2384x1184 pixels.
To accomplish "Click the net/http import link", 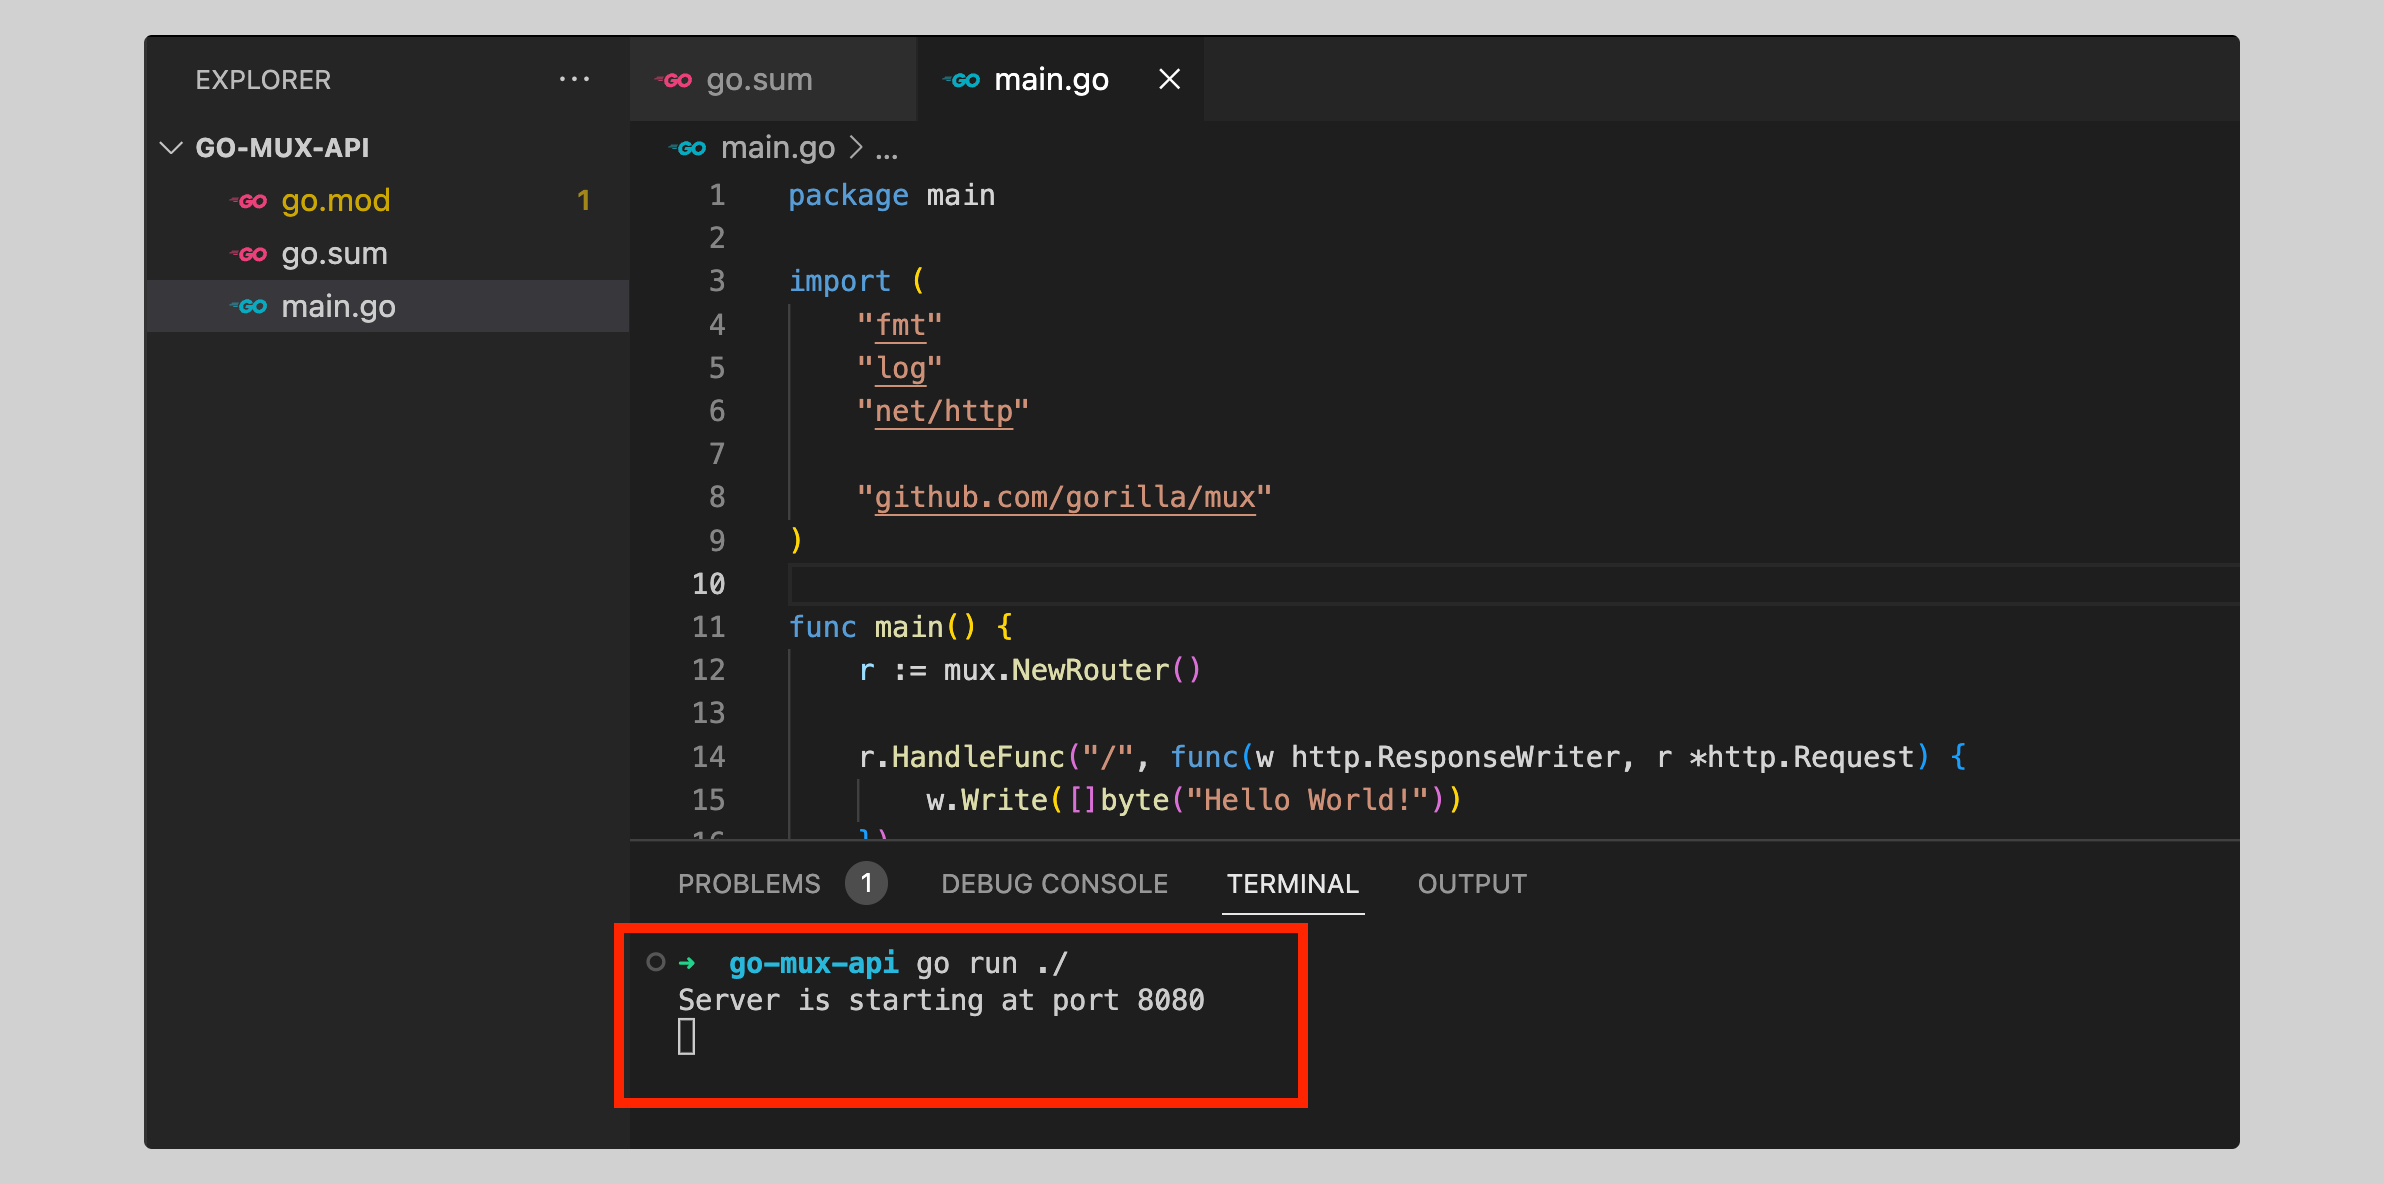I will click(x=943, y=411).
